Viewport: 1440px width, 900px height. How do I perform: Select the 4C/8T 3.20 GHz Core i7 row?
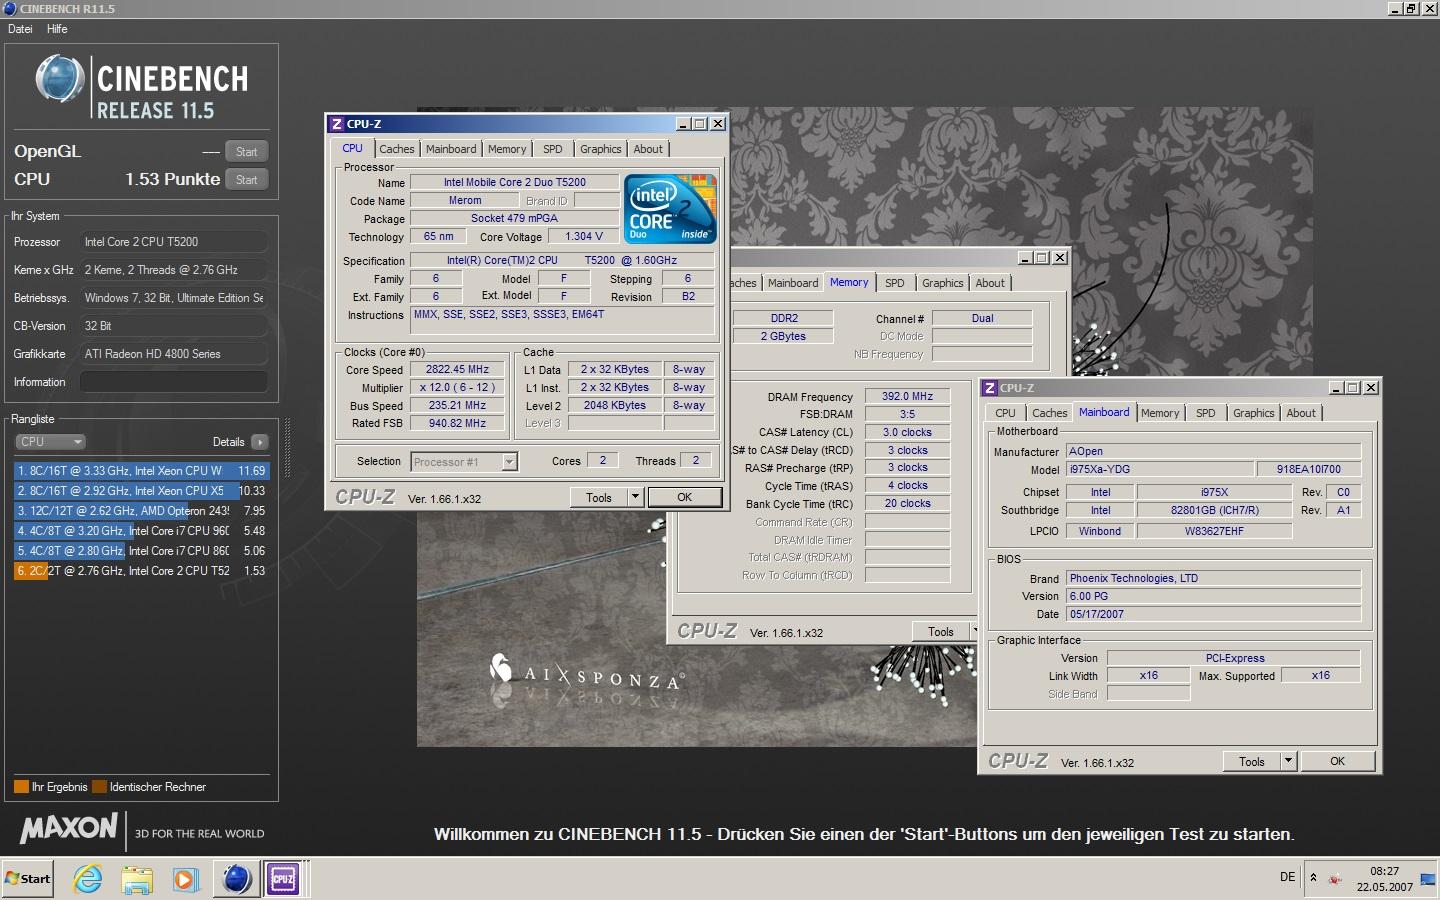pos(141,530)
